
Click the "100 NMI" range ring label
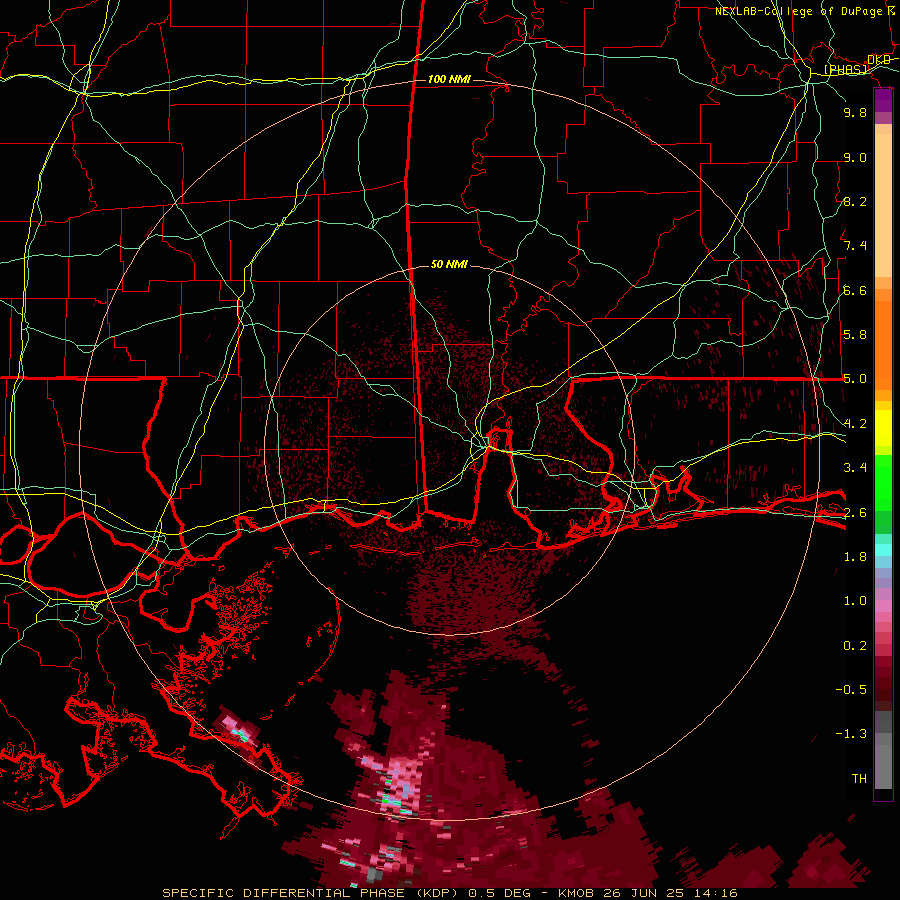coord(449,79)
